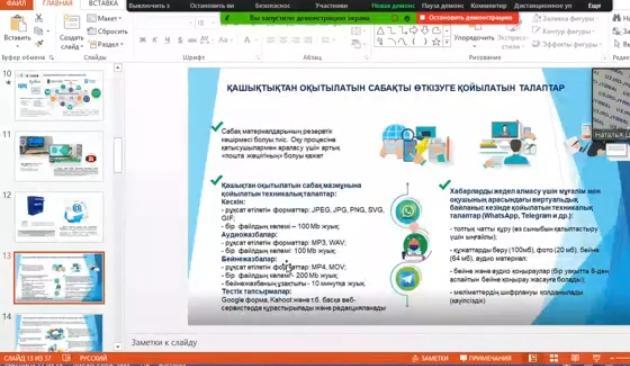Click the thumbnail pane scroll up arrow
Viewport: 630px width, 366px height.
(x=117, y=67)
